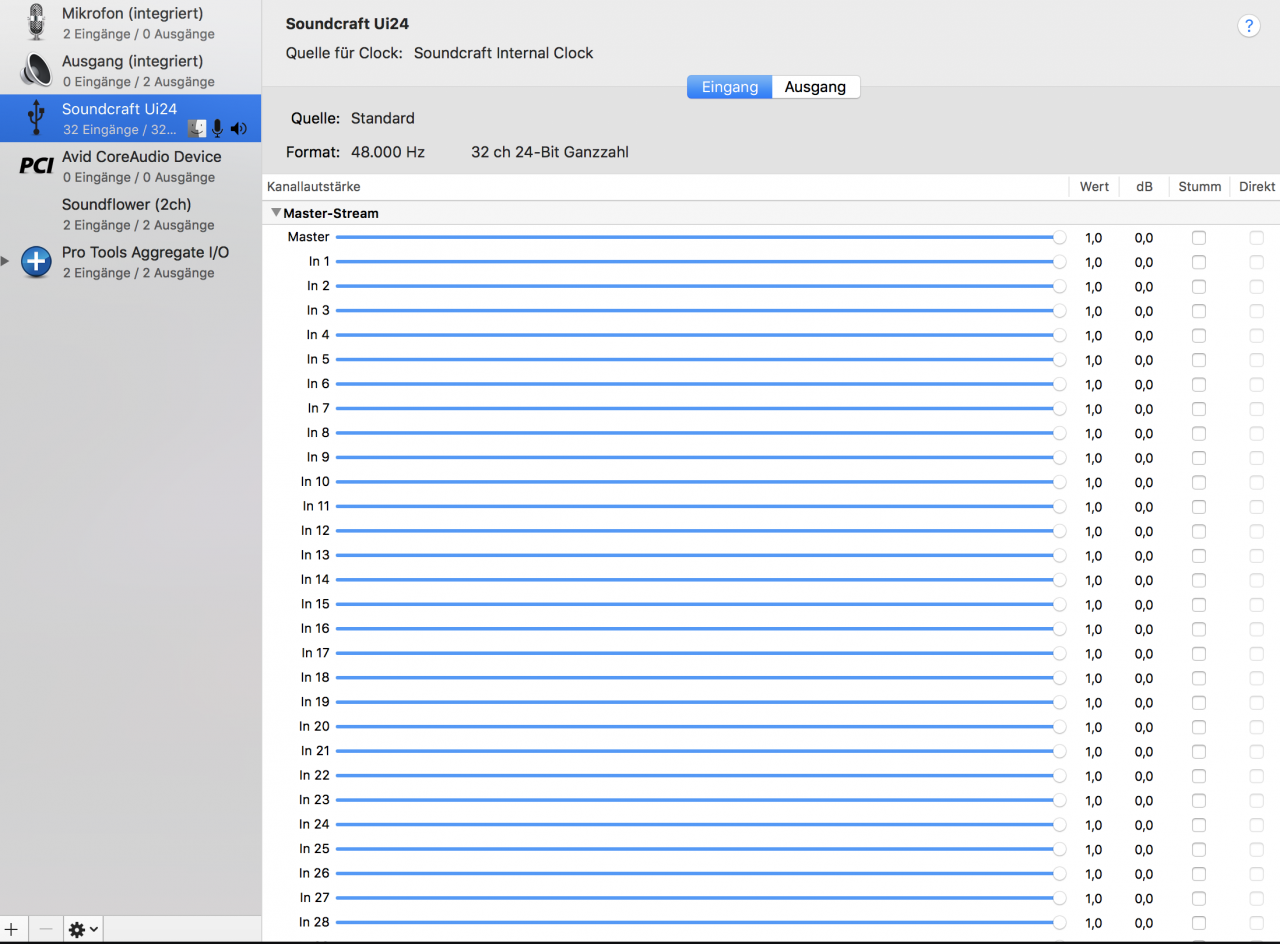Expand the Pro Tools Aggregate I/O device

[x=6, y=261]
